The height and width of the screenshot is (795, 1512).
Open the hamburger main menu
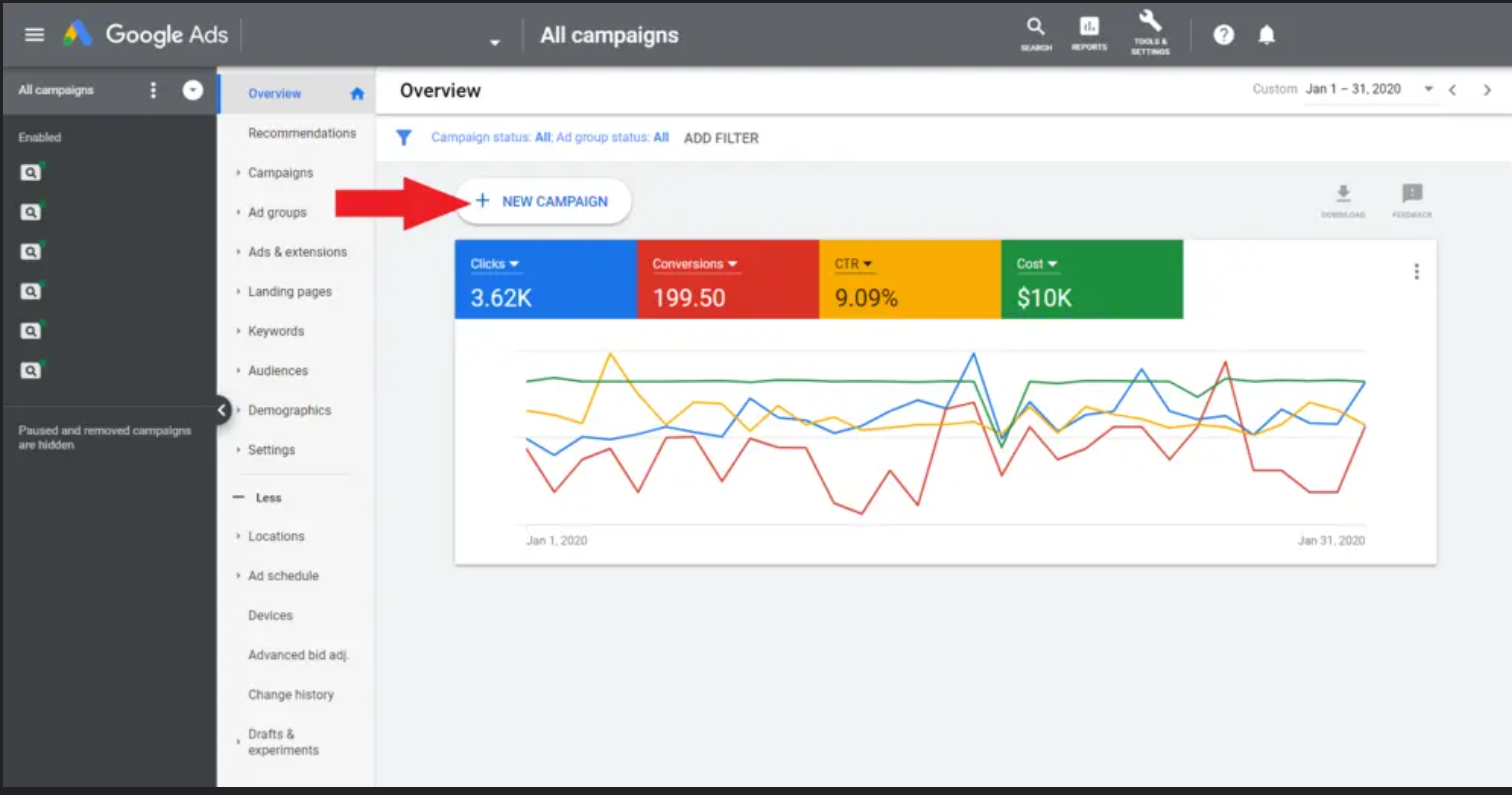34,35
